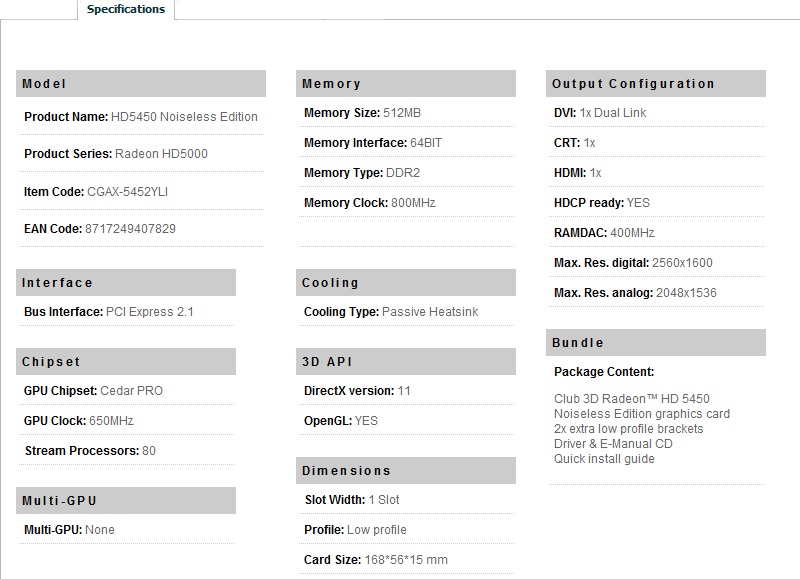800x579 pixels.
Task: Click the Memory section header
Action: tap(406, 84)
